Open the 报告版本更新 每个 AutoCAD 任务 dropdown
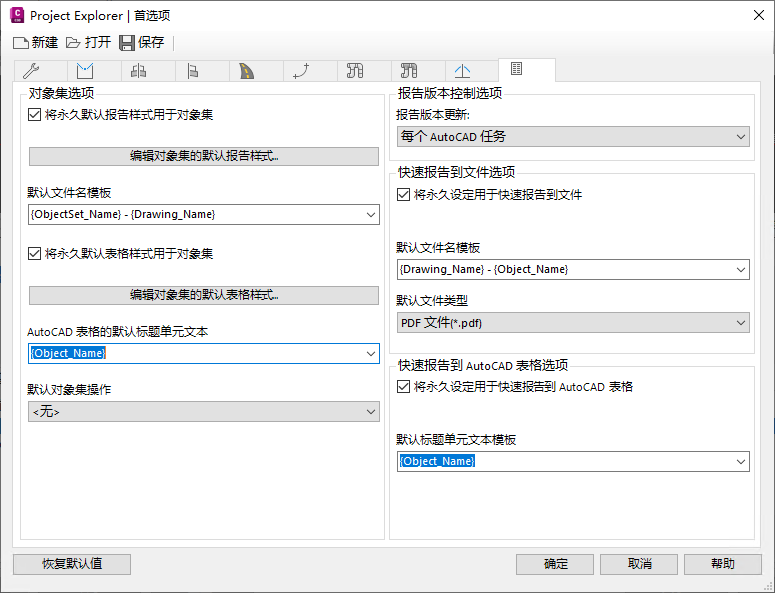The height and width of the screenshot is (593, 775). pos(573,136)
